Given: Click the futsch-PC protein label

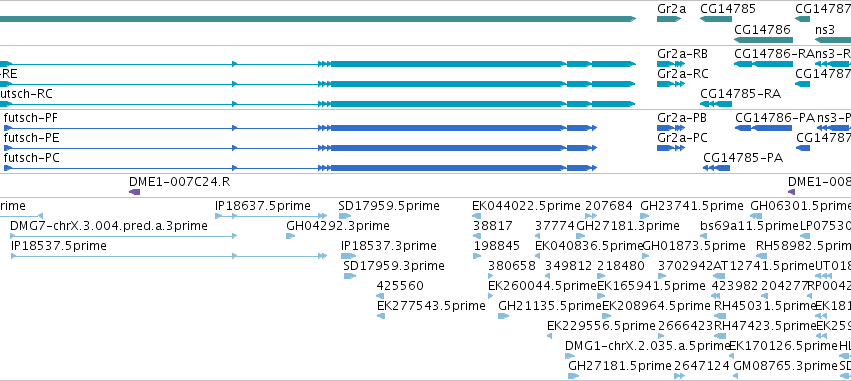Looking at the screenshot, I should (31, 158).
